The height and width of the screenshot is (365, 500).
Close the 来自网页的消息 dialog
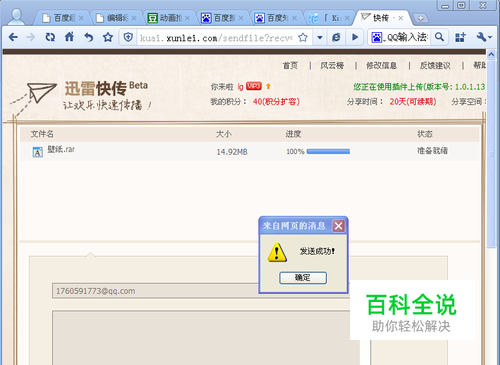338,226
